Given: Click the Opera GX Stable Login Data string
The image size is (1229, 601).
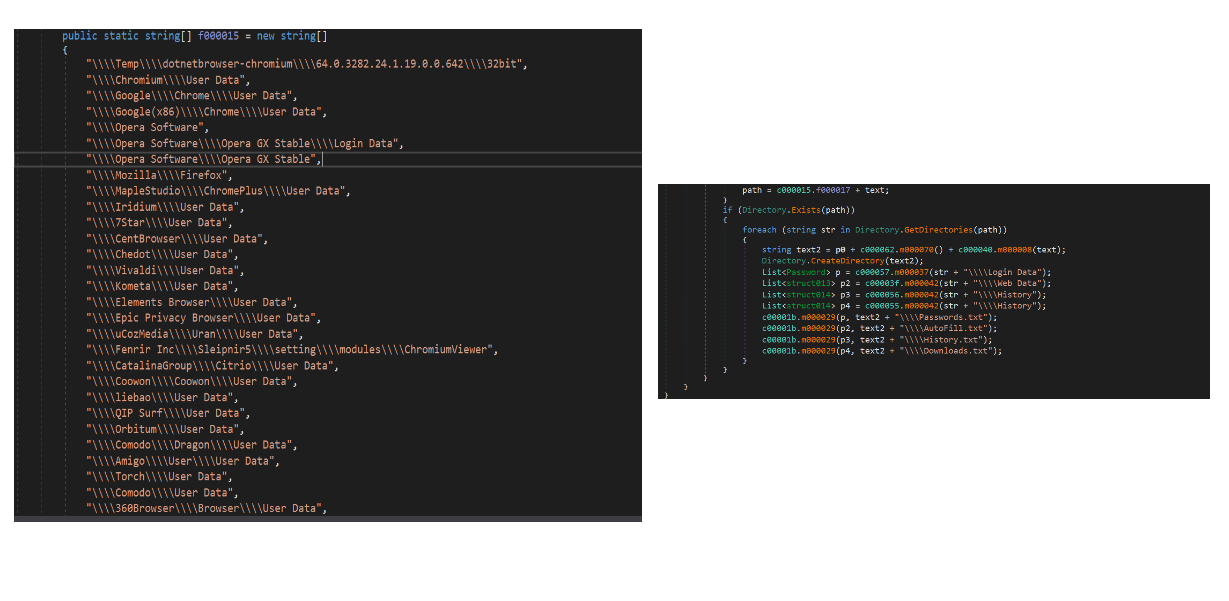Looking at the screenshot, I should coord(245,143).
